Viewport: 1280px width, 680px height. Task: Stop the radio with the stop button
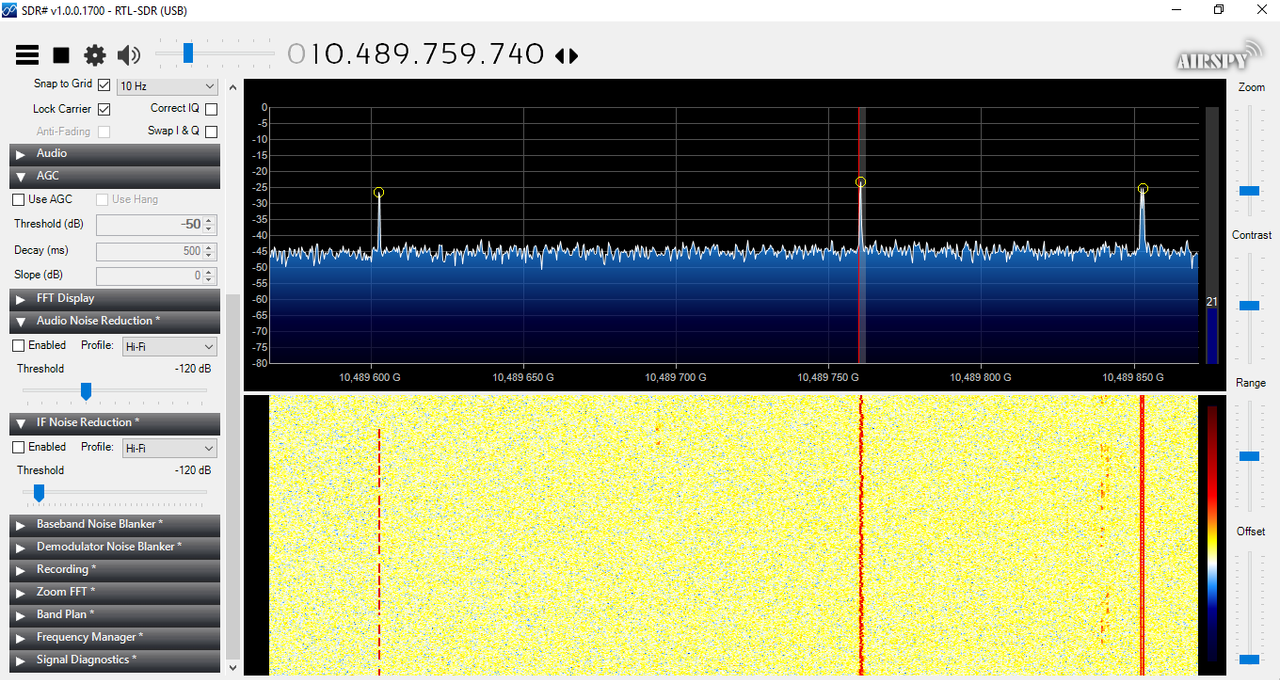(61, 55)
